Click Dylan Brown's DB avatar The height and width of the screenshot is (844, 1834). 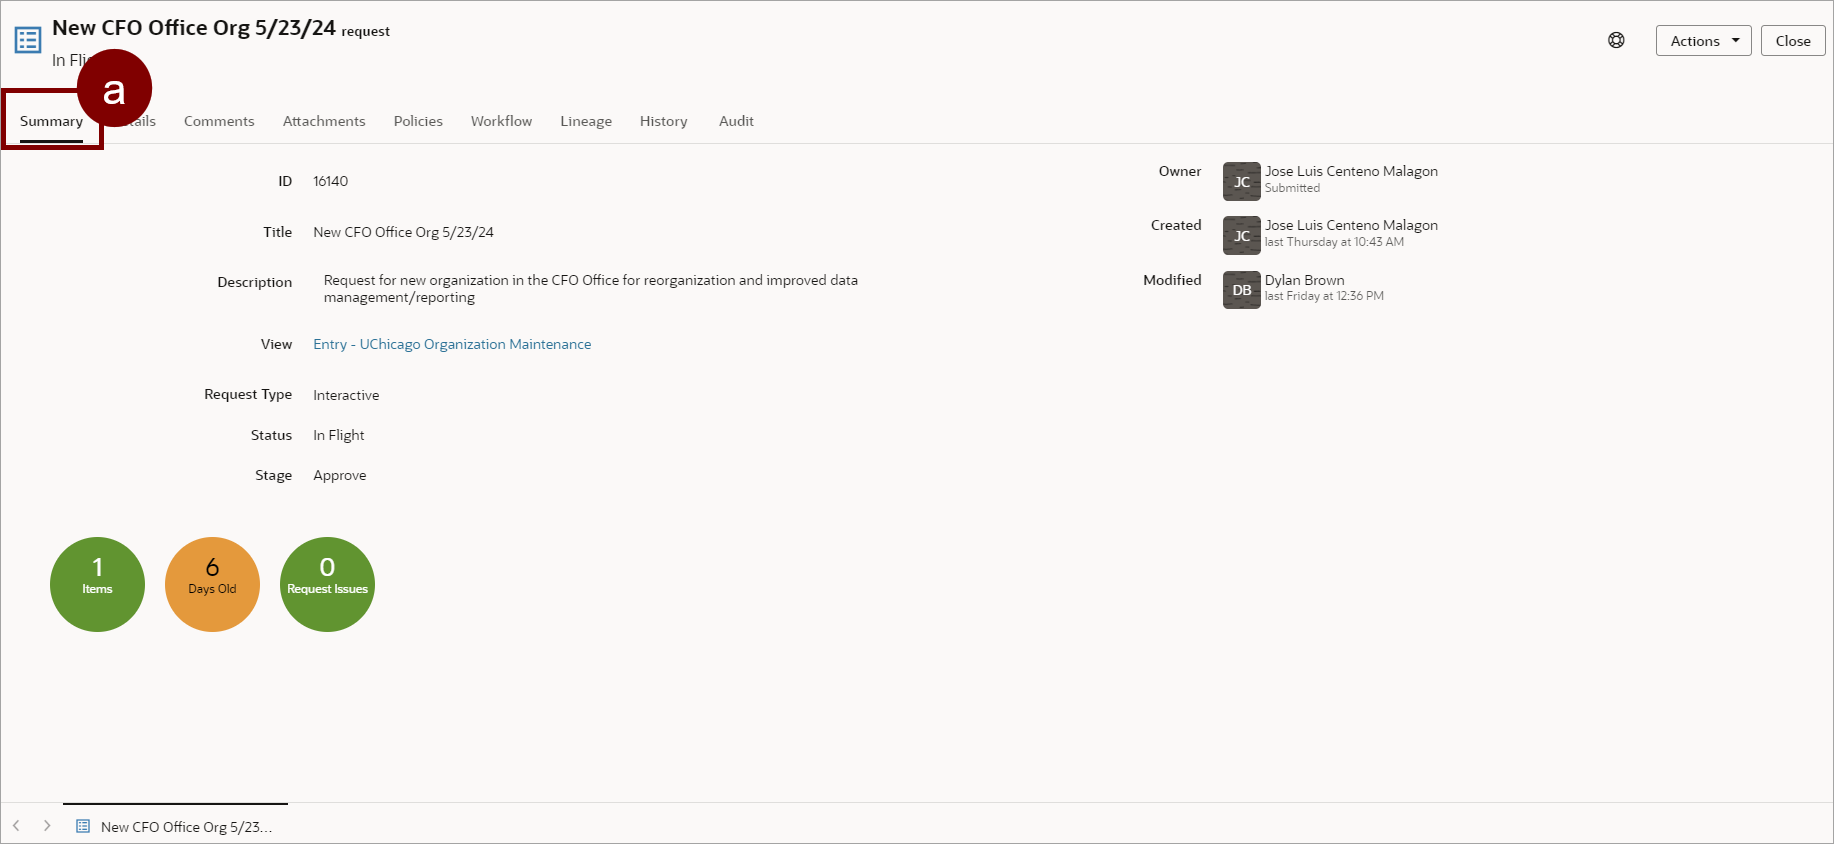click(1241, 290)
